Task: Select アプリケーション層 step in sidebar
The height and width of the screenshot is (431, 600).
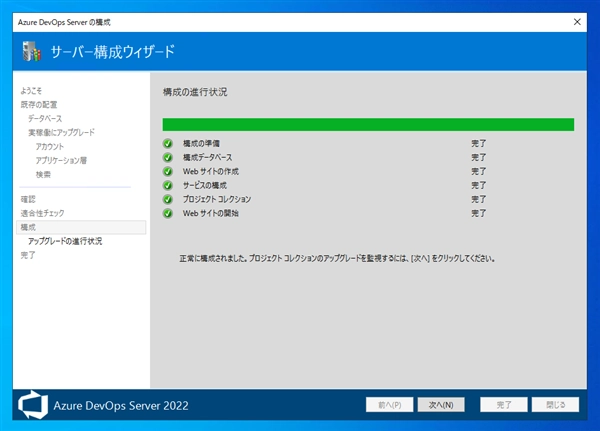Action: coord(61,160)
